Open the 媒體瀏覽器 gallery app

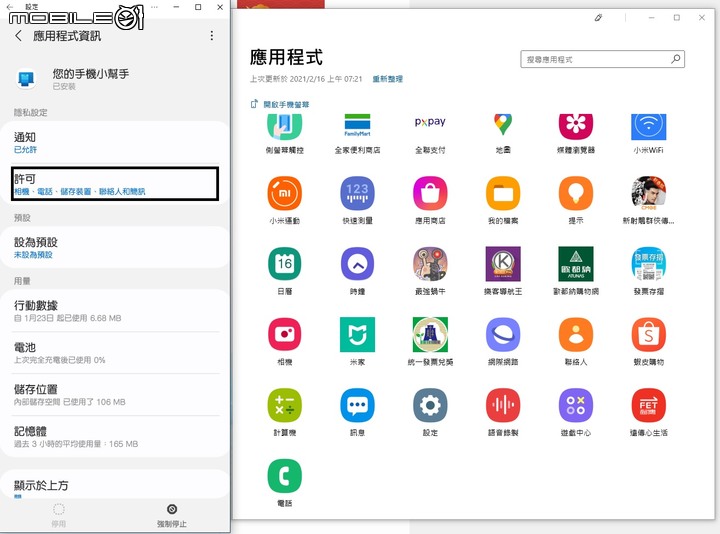[575, 126]
